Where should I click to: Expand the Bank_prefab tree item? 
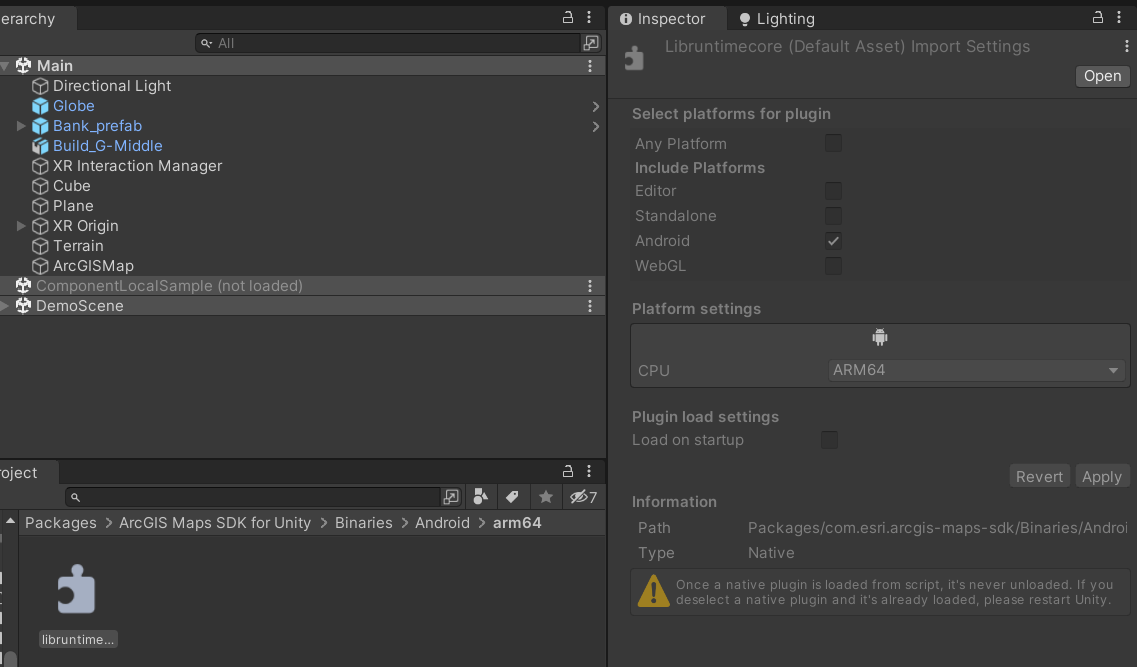[21, 126]
